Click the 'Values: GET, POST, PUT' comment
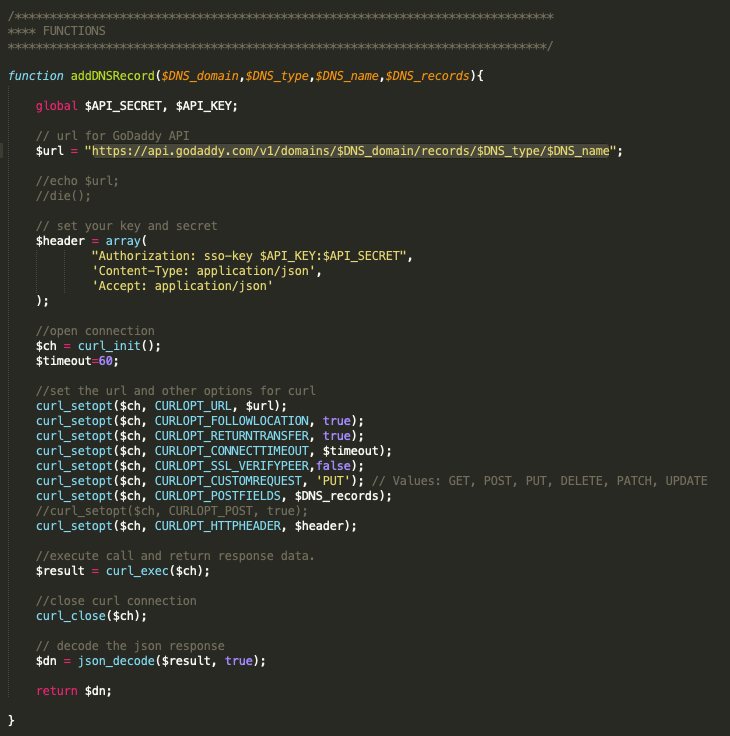The height and width of the screenshot is (736, 730). [x=539, y=481]
